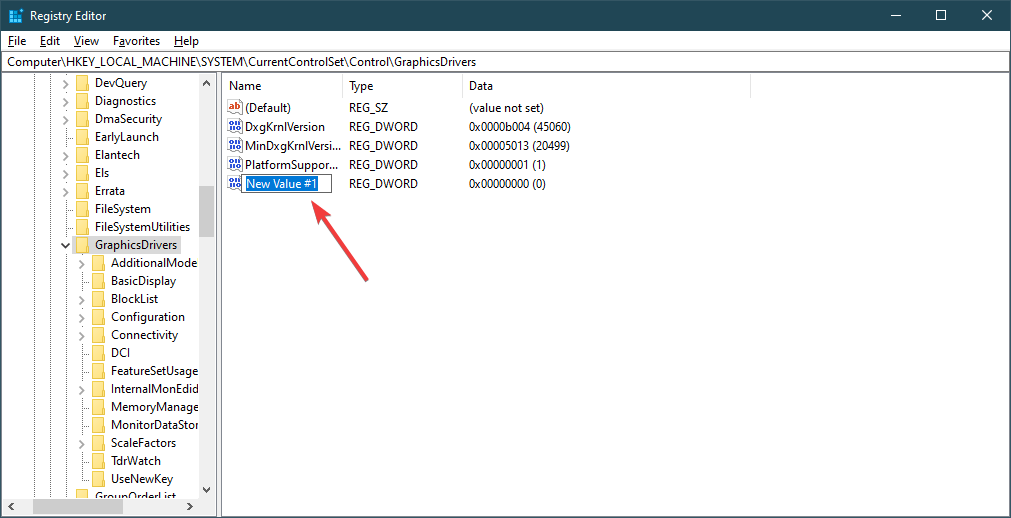Open the Edit menu
Viewport: 1011px width, 518px height.
[x=50, y=41]
